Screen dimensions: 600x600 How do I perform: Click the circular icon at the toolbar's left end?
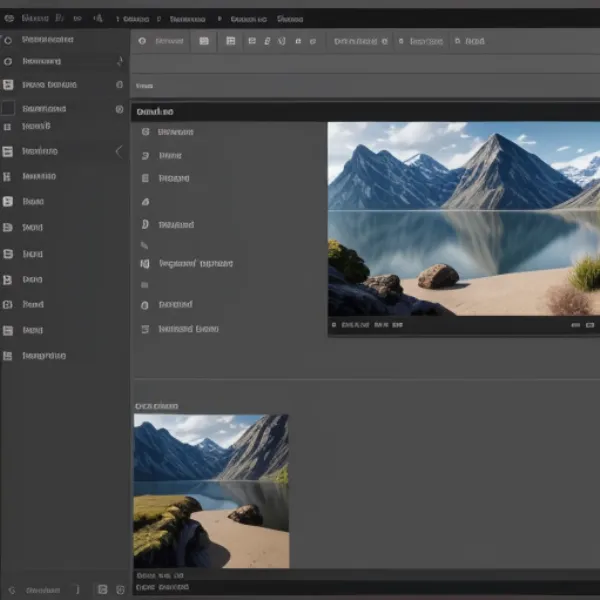point(142,41)
